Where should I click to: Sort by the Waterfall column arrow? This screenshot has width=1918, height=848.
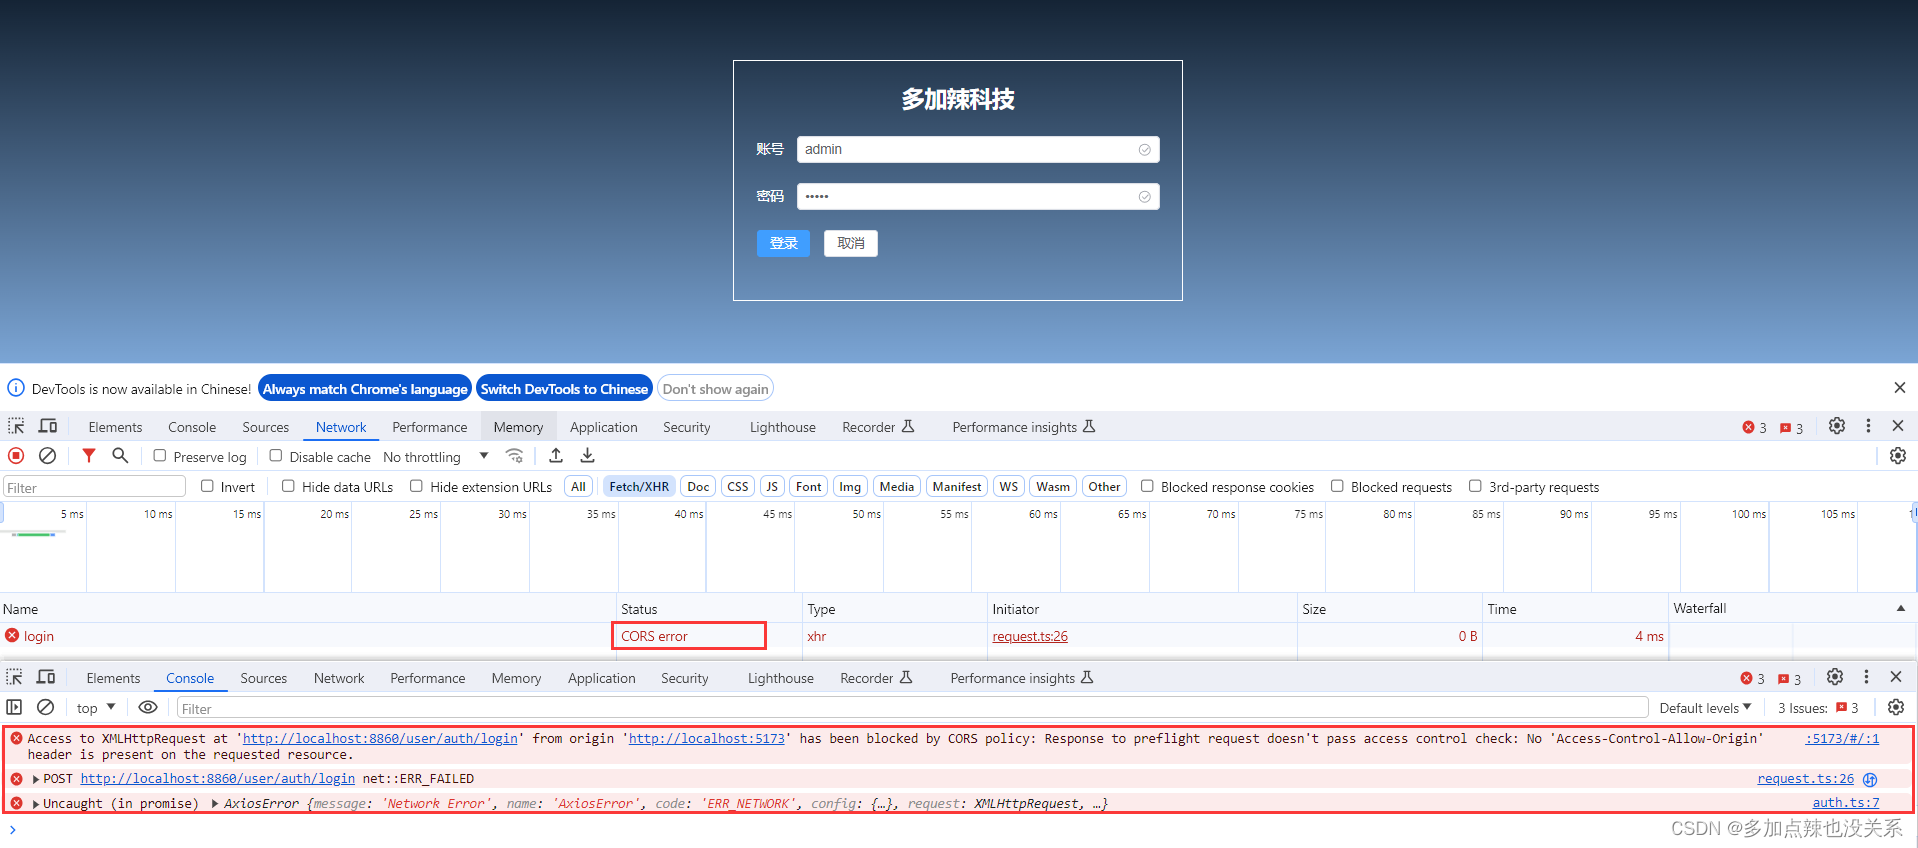1900,608
